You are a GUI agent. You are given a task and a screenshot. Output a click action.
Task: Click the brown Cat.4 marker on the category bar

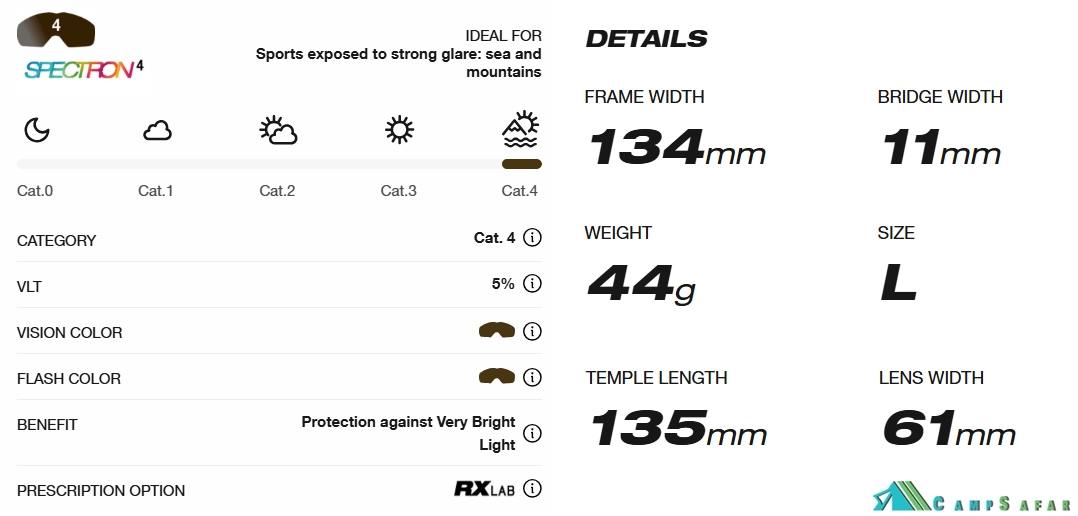(x=522, y=164)
